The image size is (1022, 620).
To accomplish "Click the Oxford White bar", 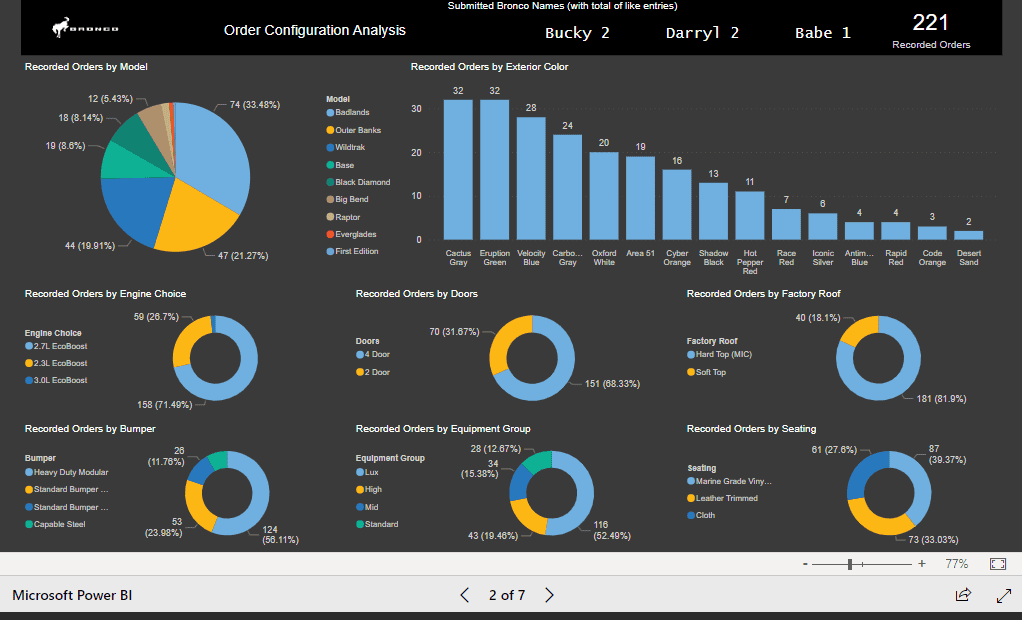I will tap(604, 196).
